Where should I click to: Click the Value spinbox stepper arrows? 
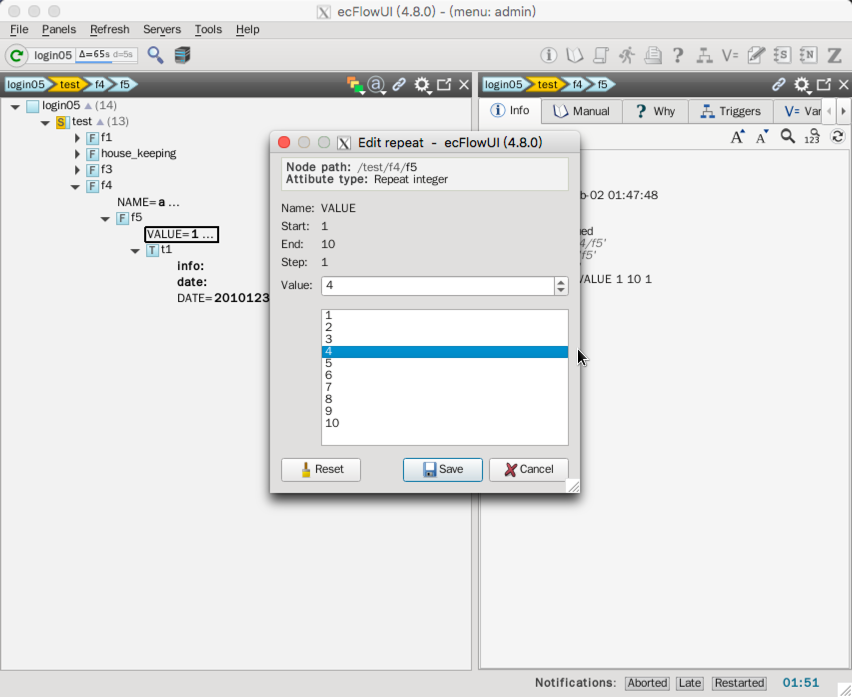(561, 286)
